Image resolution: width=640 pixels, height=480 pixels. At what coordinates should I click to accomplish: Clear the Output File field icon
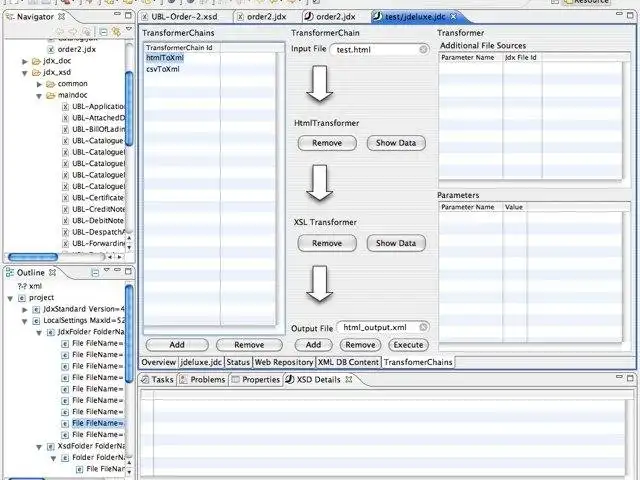[x=423, y=327]
